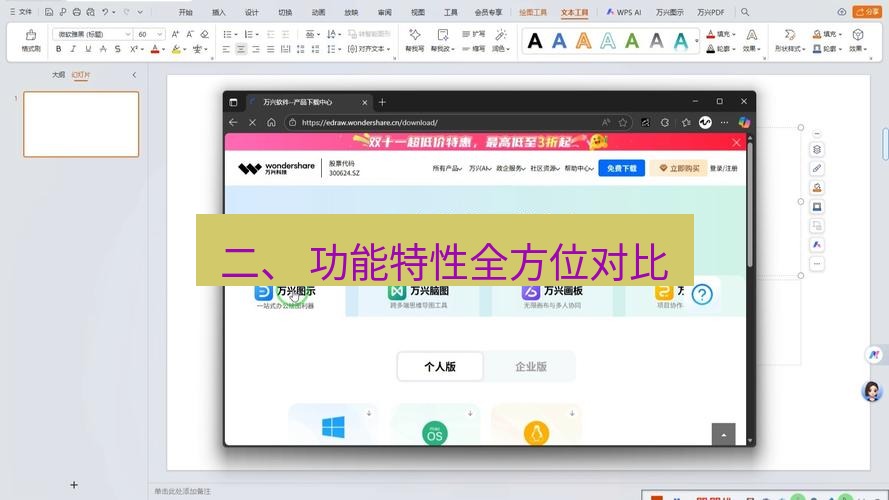Click the yellow highlight color pen

176,49
